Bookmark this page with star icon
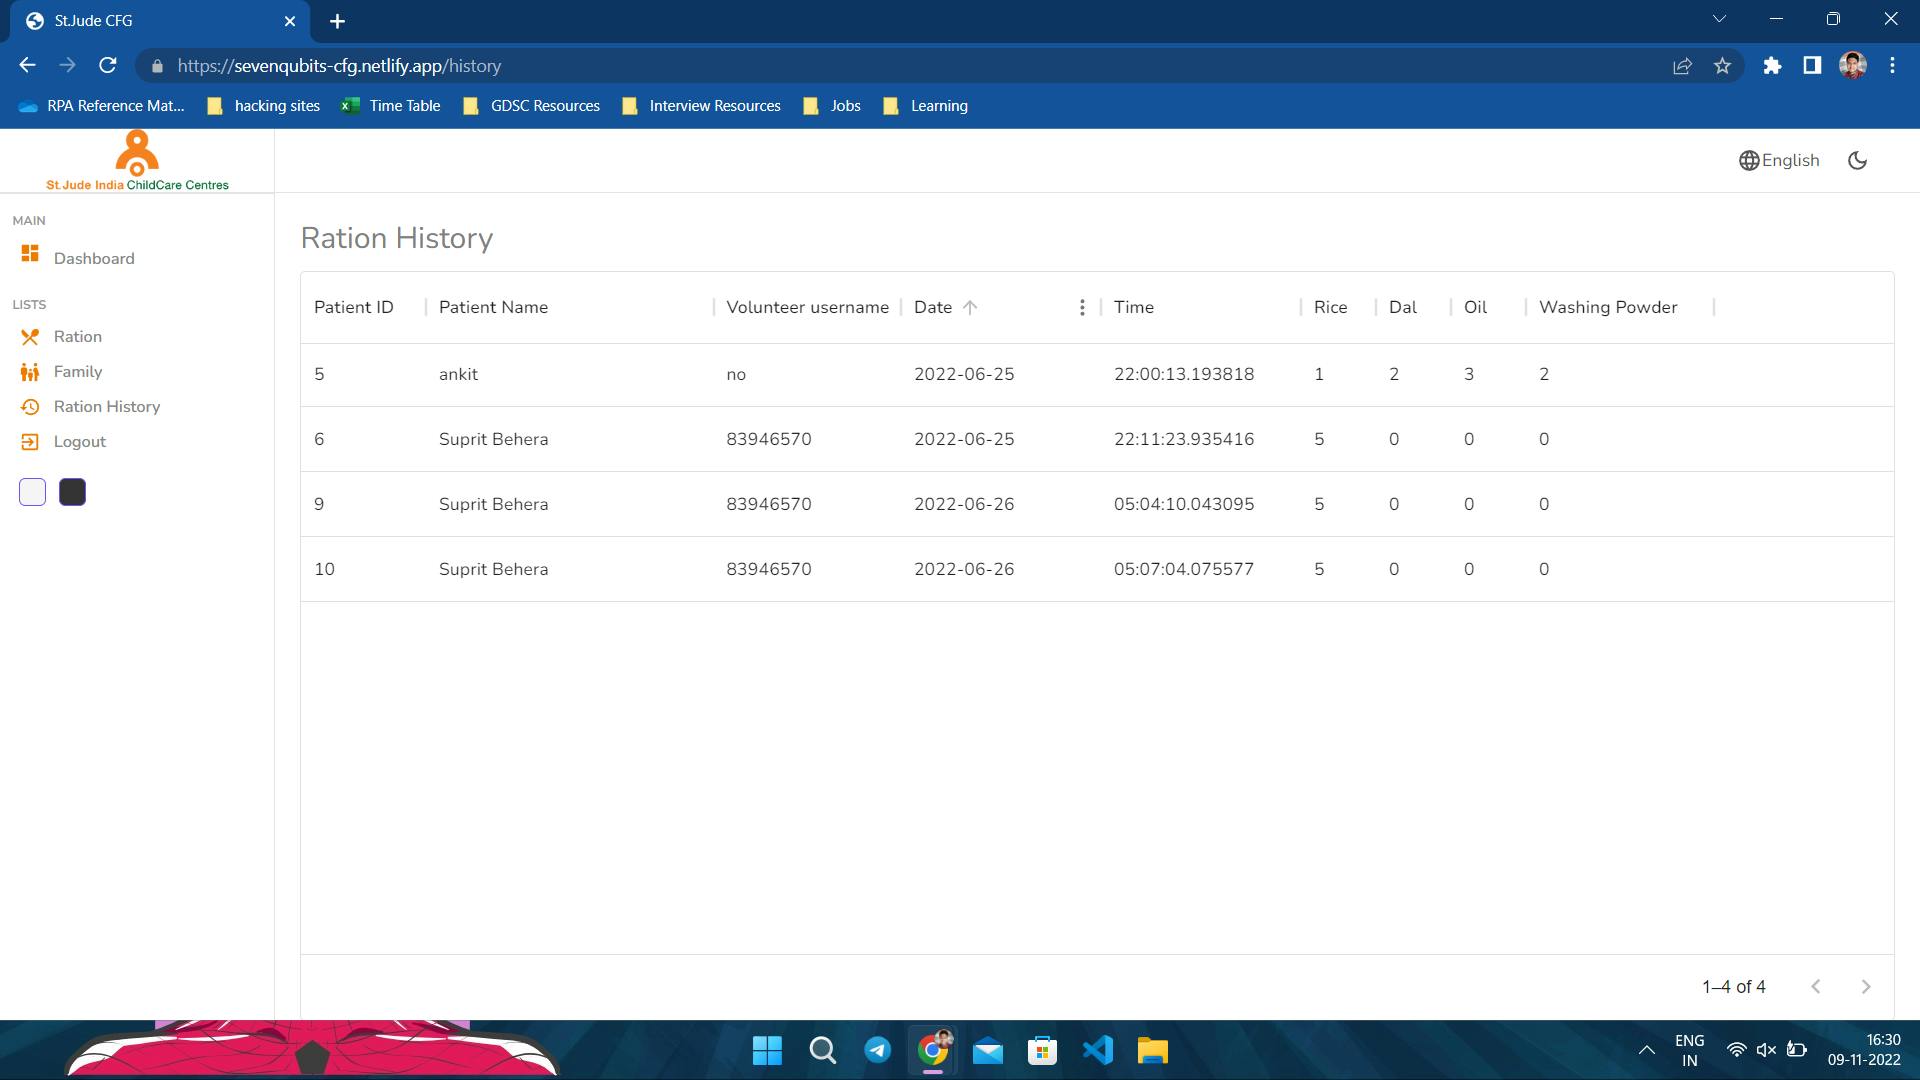The height and width of the screenshot is (1080, 1920). (x=1722, y=66)
